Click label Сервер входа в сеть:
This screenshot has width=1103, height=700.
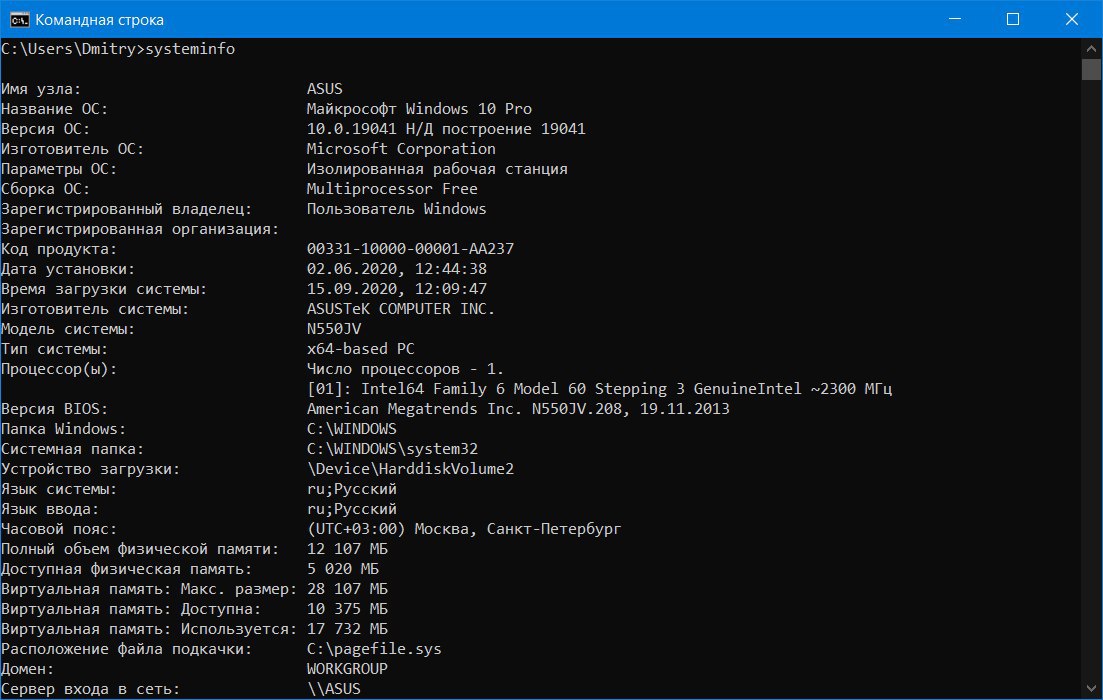click(90, 689)
